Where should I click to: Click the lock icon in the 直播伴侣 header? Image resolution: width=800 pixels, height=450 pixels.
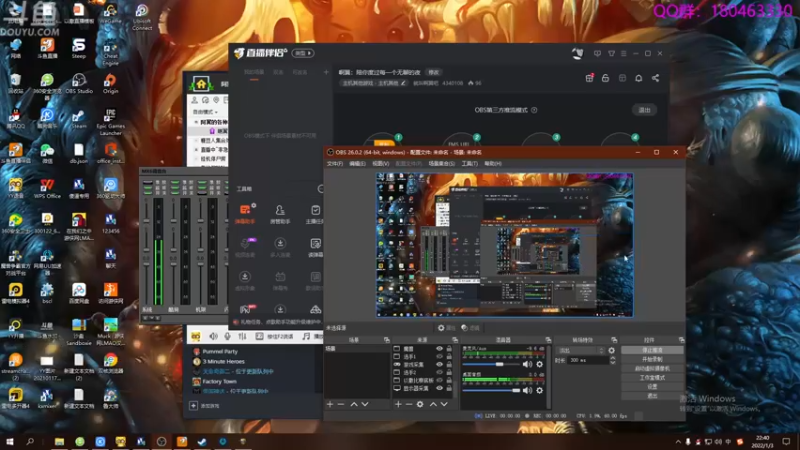tap(605, 78)
